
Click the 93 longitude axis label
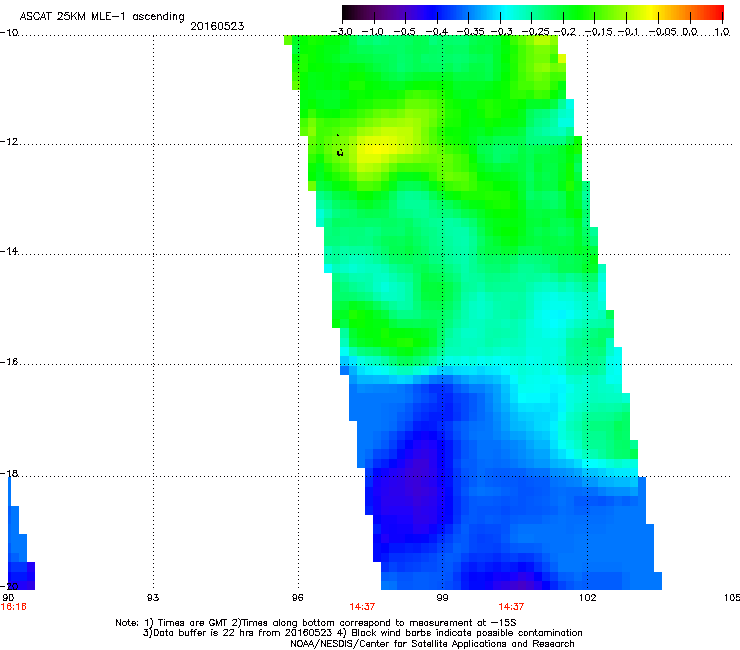[x=153, y=598]
